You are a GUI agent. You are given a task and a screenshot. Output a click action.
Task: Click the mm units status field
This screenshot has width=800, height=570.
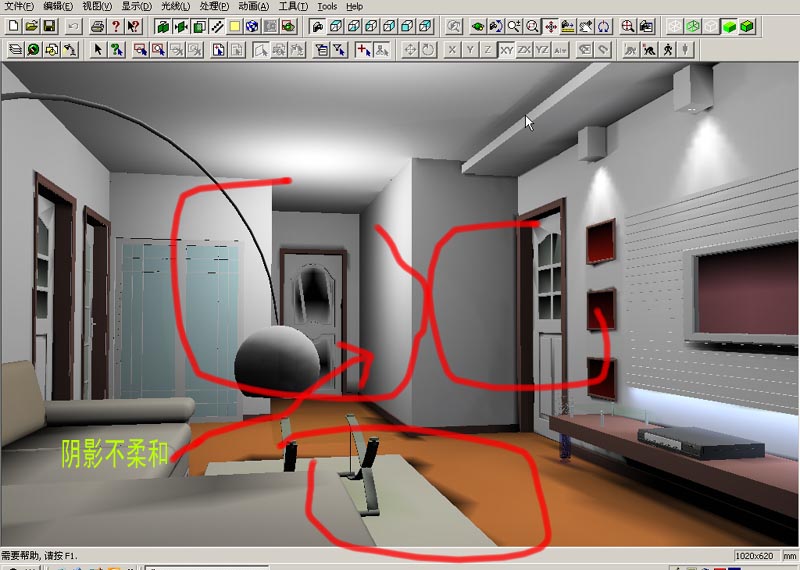[x=790, y=556]
